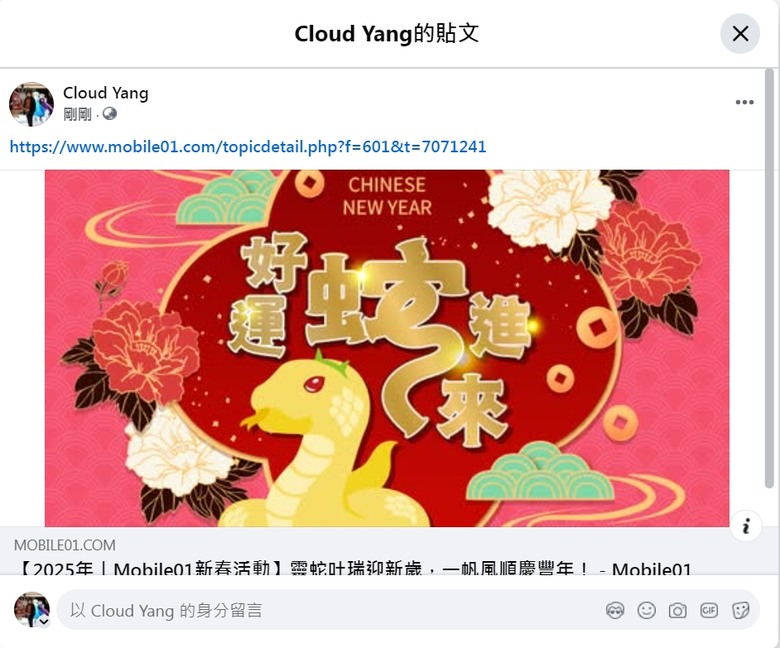Expand the commenting identity switcher arrow
780x648 pixels.
(44, 622)
